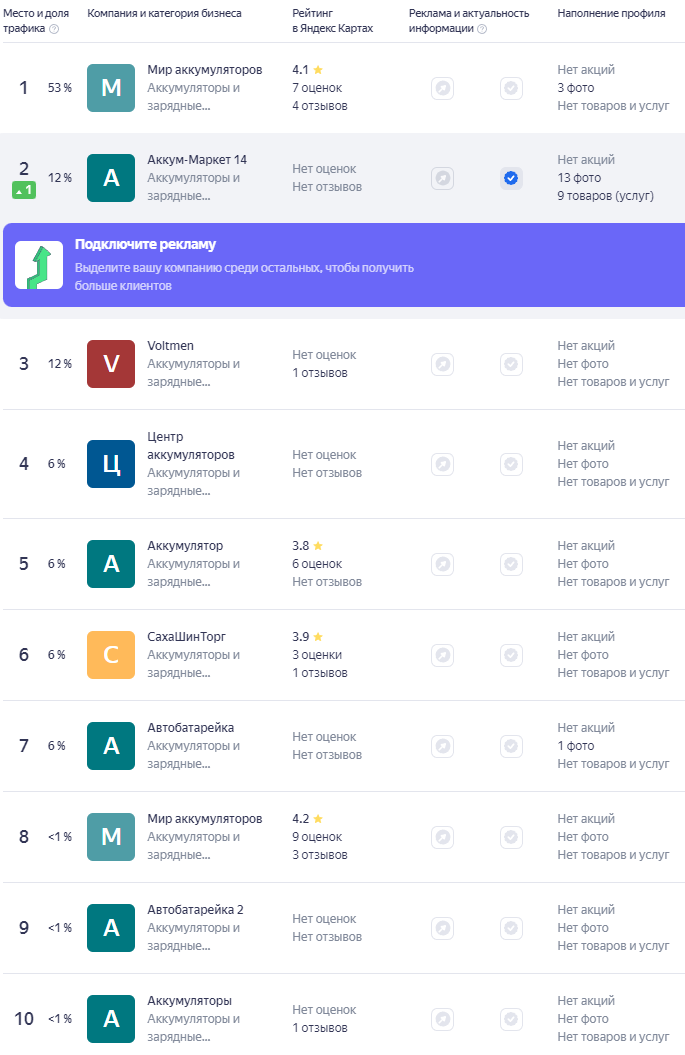This screenshot has width=685, height=1055.
Task: Click '3 фото' in first row
Action: [576, 88]
